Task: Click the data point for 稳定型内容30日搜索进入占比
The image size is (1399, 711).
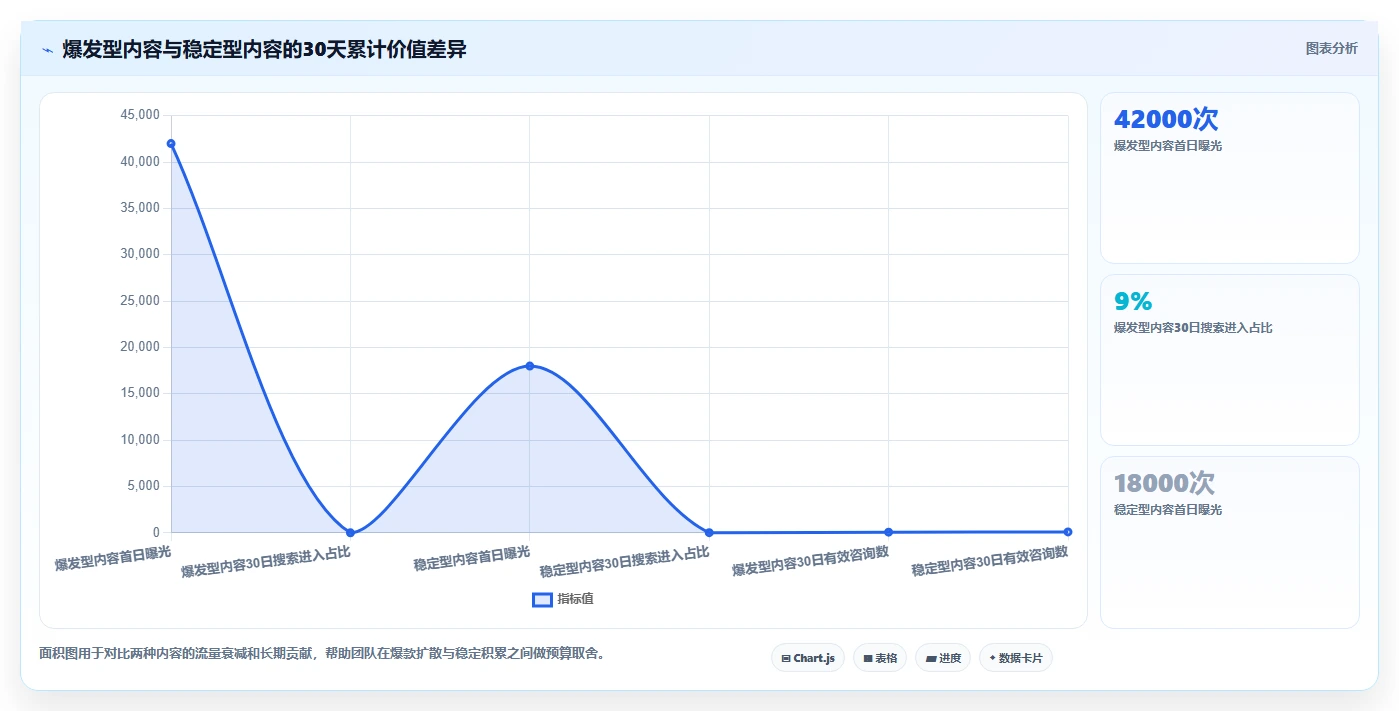Action: click(709, 532)
